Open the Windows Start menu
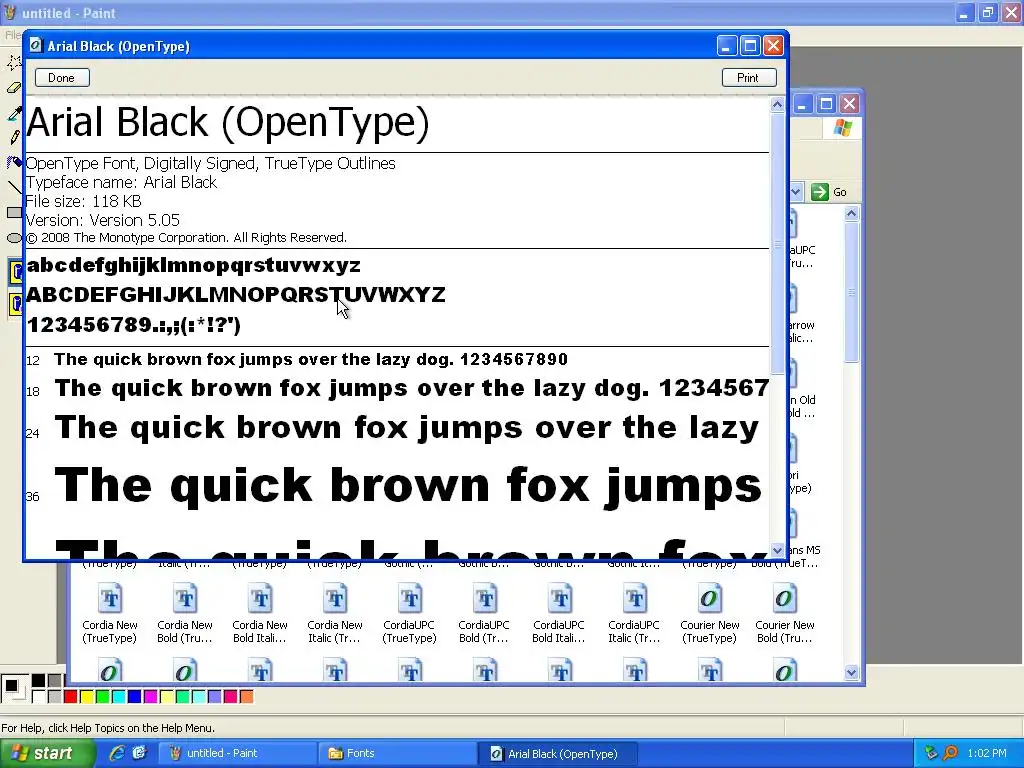This screenshot has width=1024, height=768. [47, 753]
